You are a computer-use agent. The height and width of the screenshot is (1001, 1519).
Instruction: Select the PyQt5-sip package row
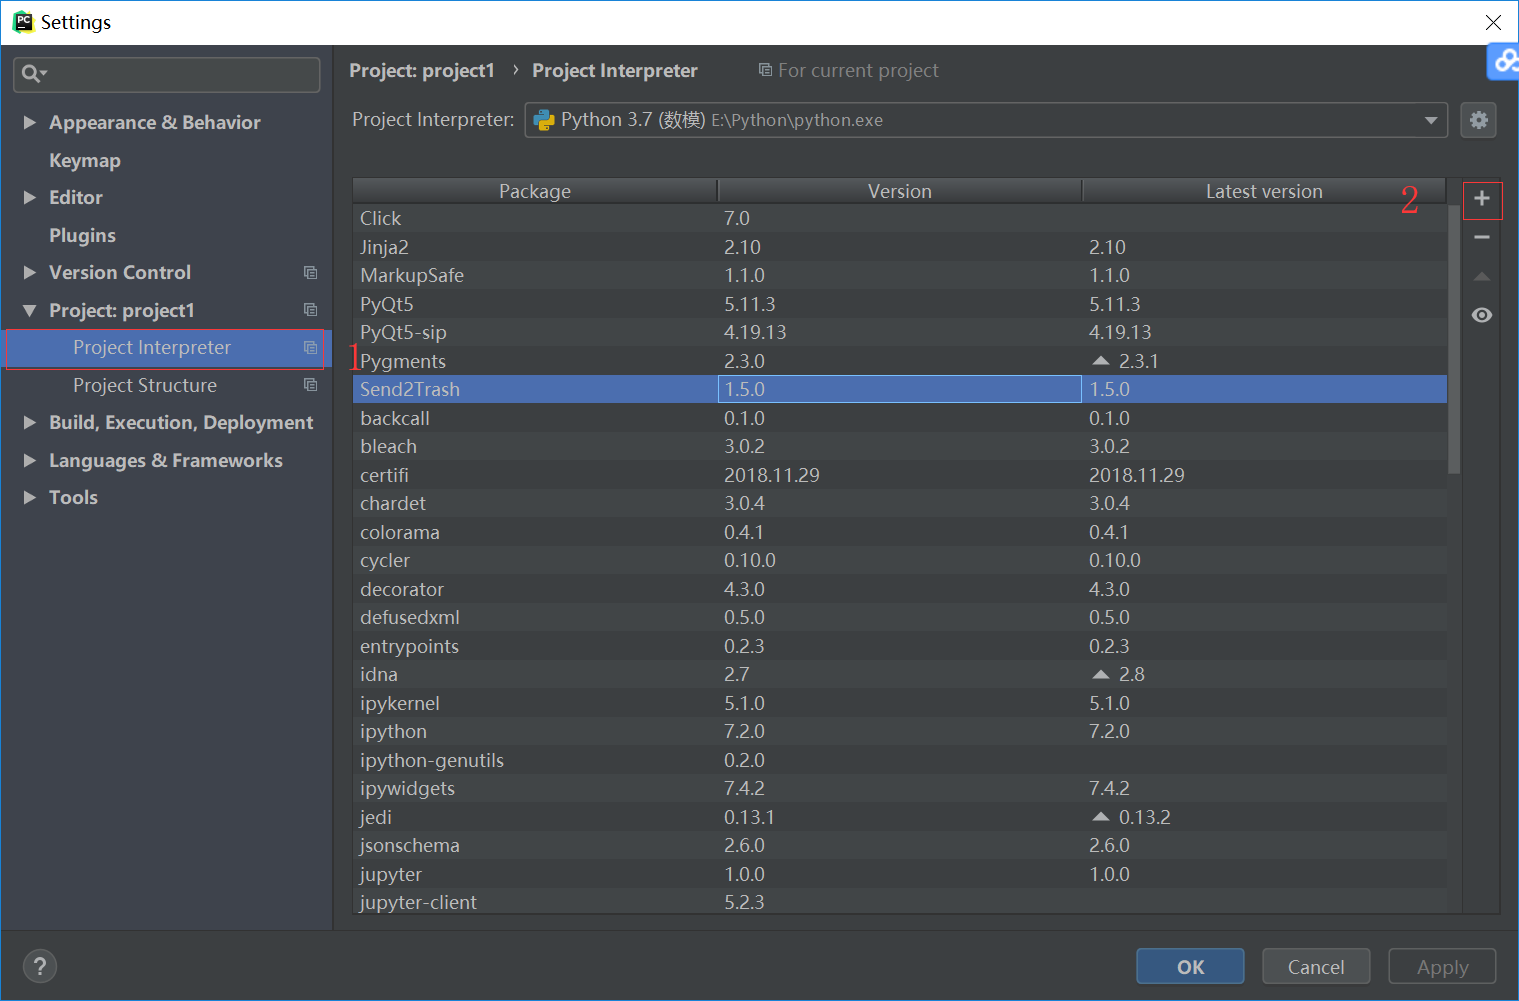point(900,333)
